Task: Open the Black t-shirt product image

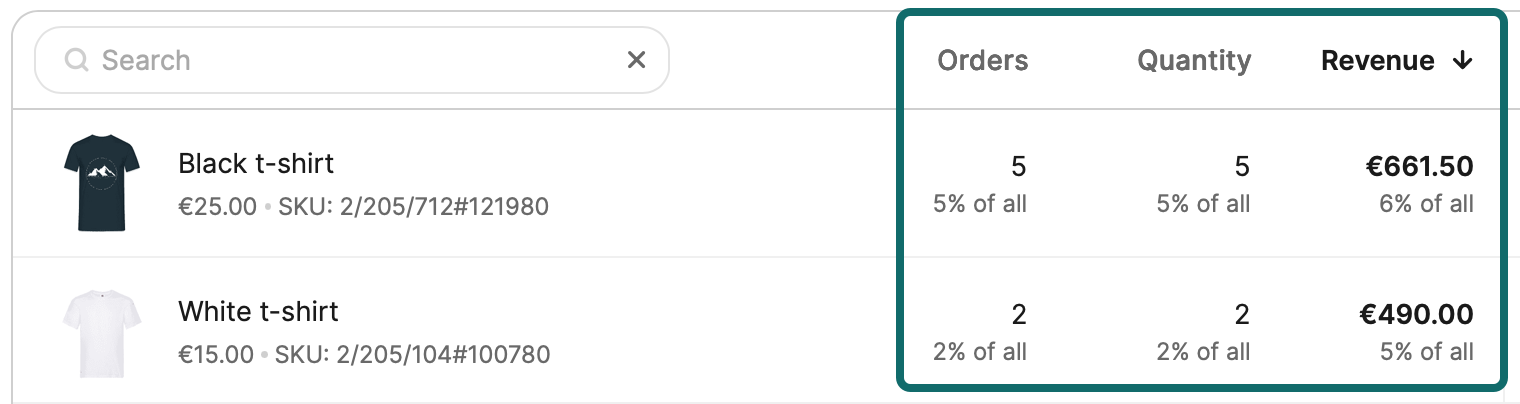Action: tap(100, 183)
